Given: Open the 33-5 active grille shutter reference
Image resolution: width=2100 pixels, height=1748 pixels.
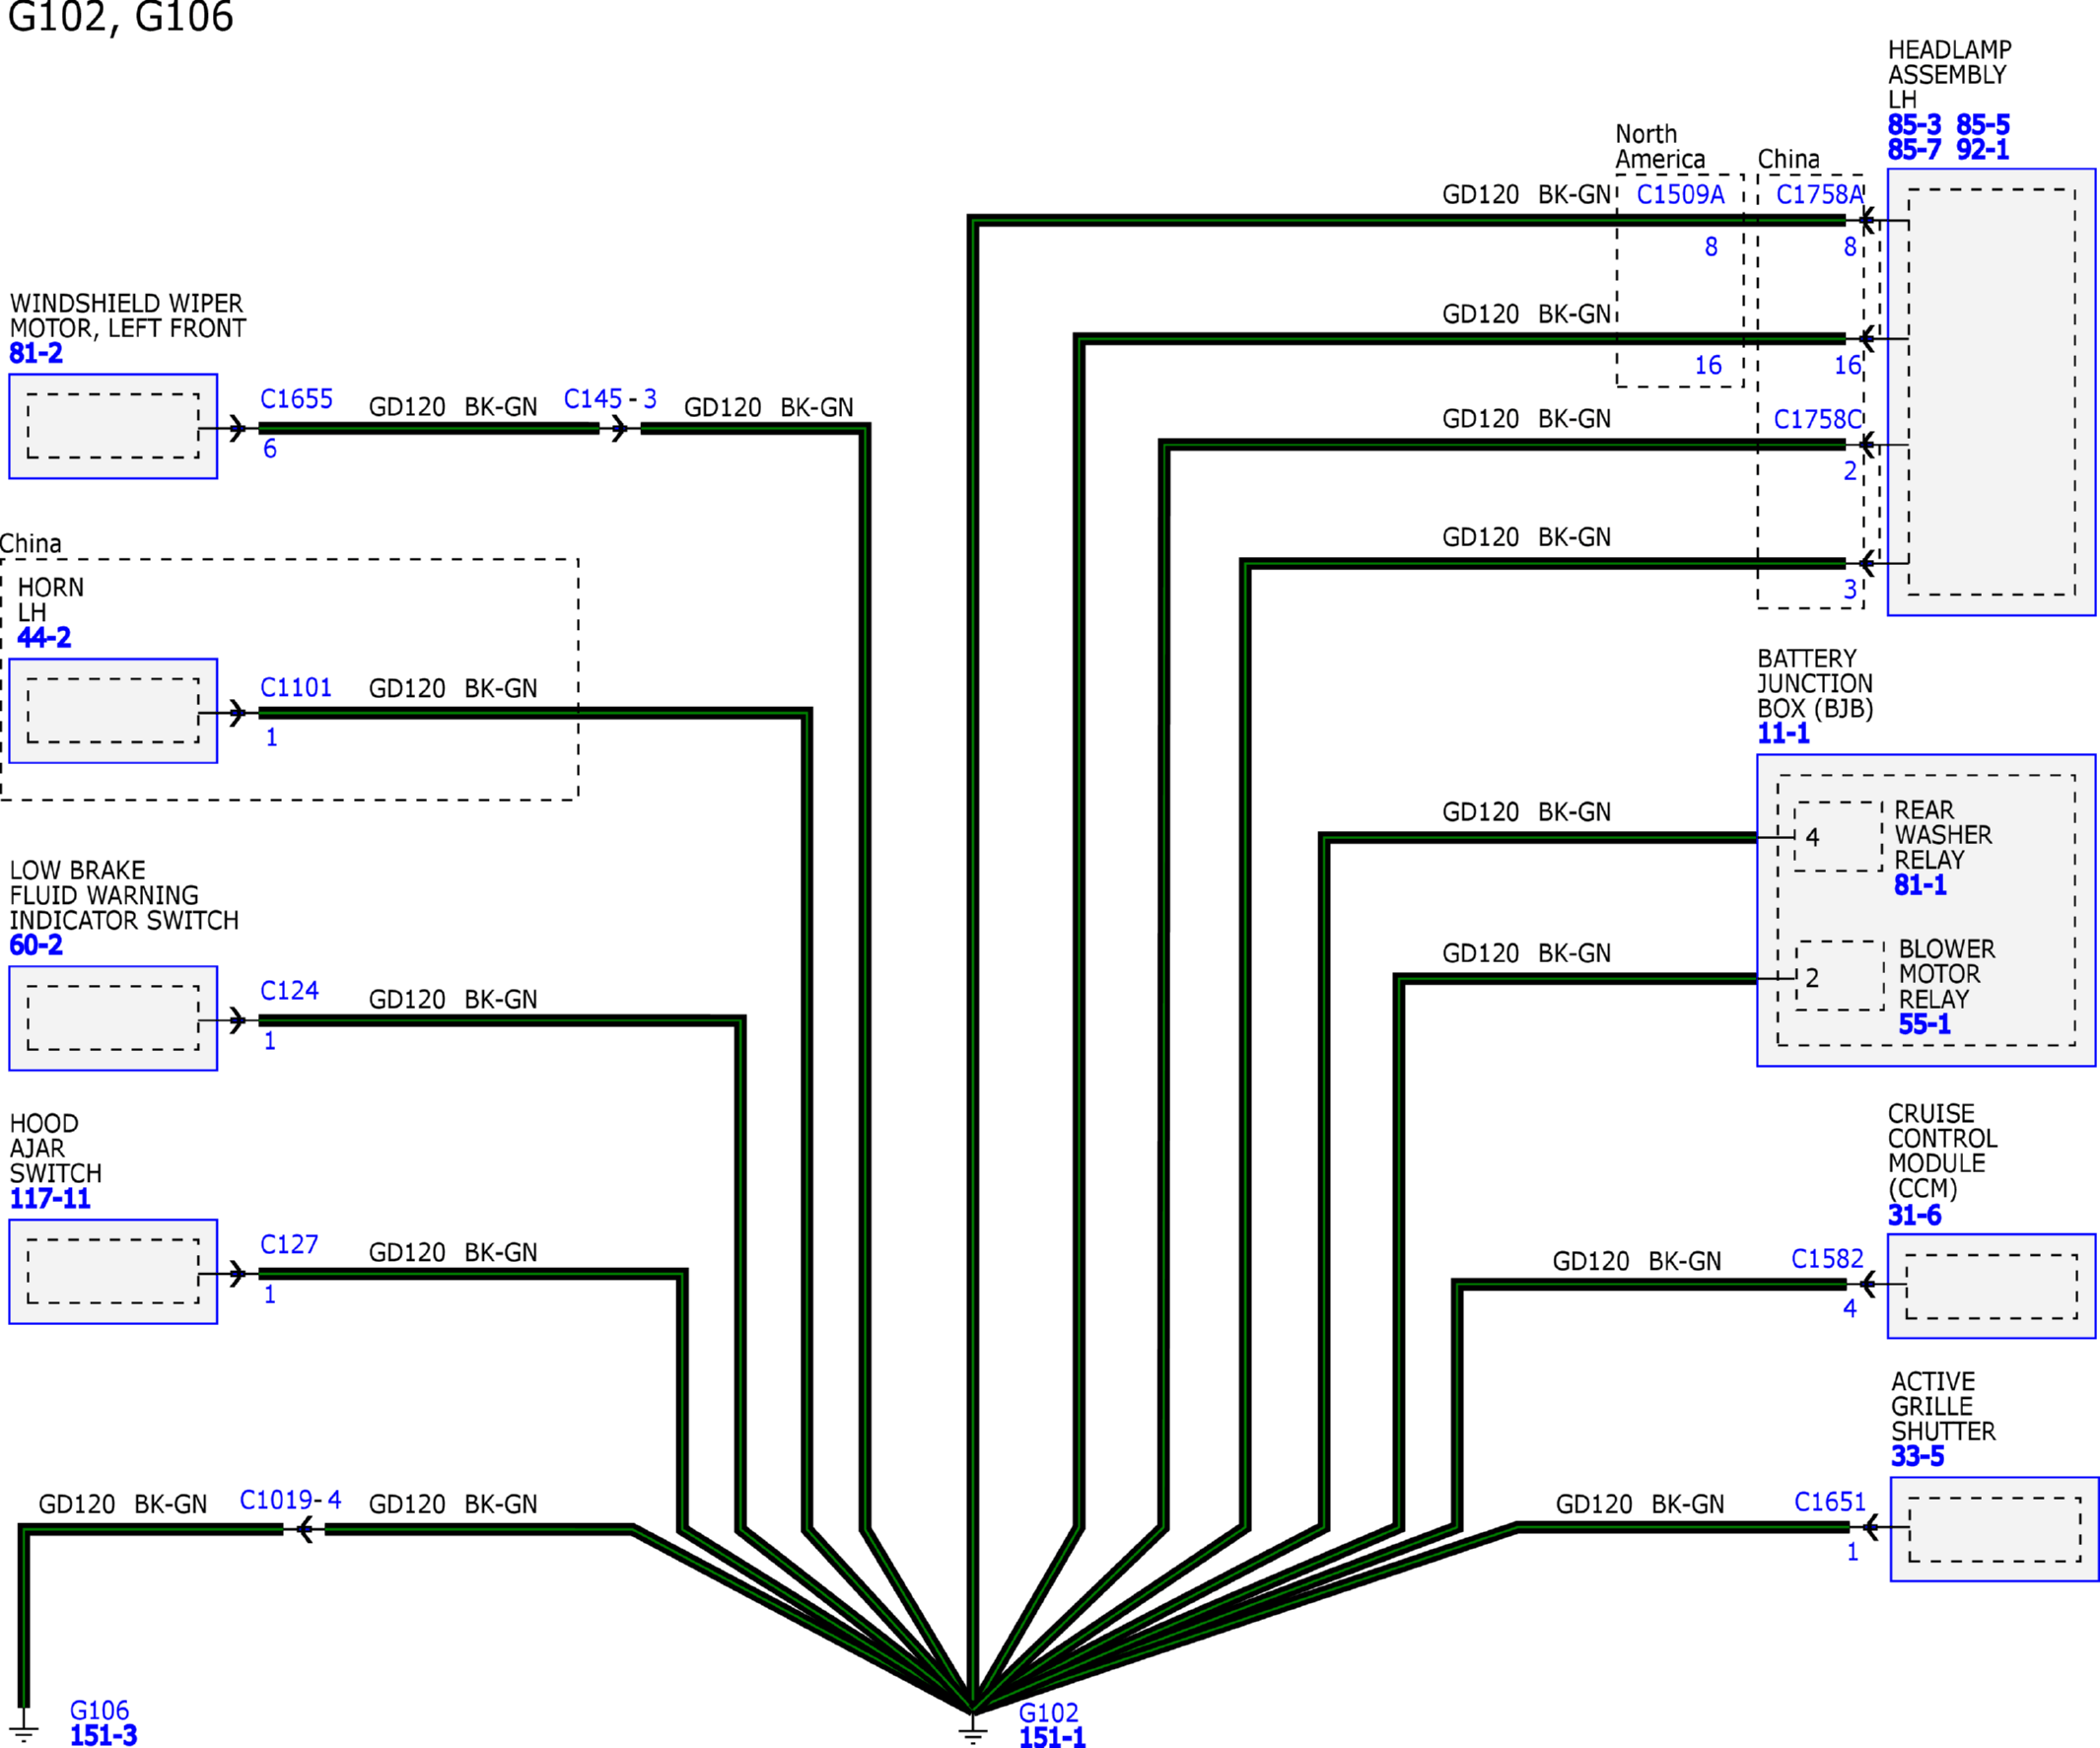Looking at the screenshot, I should [1917, 1456].
